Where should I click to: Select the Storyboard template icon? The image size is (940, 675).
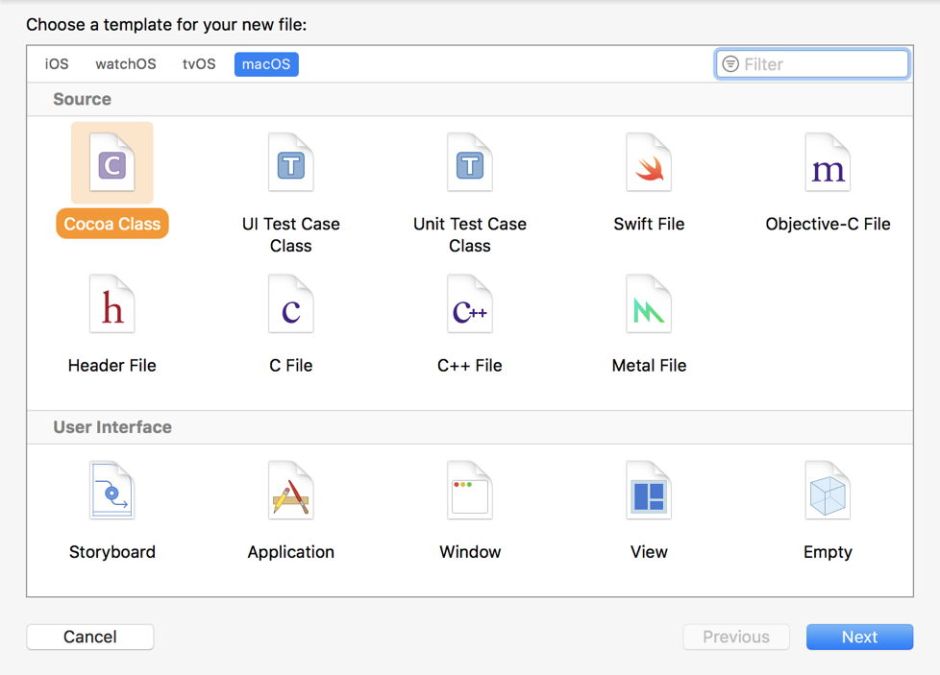pyautogui.click(x=112, y=492)
